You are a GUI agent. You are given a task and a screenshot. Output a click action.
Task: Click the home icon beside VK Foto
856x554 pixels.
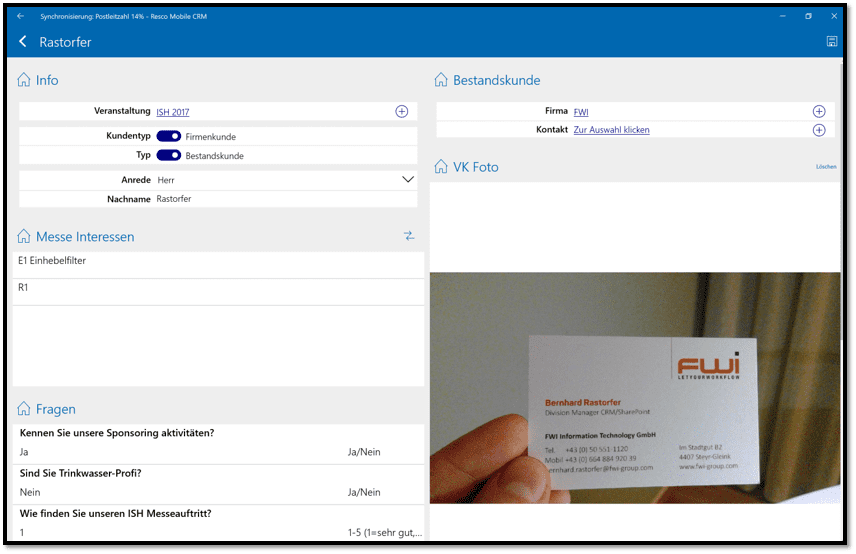pos(441,166)
